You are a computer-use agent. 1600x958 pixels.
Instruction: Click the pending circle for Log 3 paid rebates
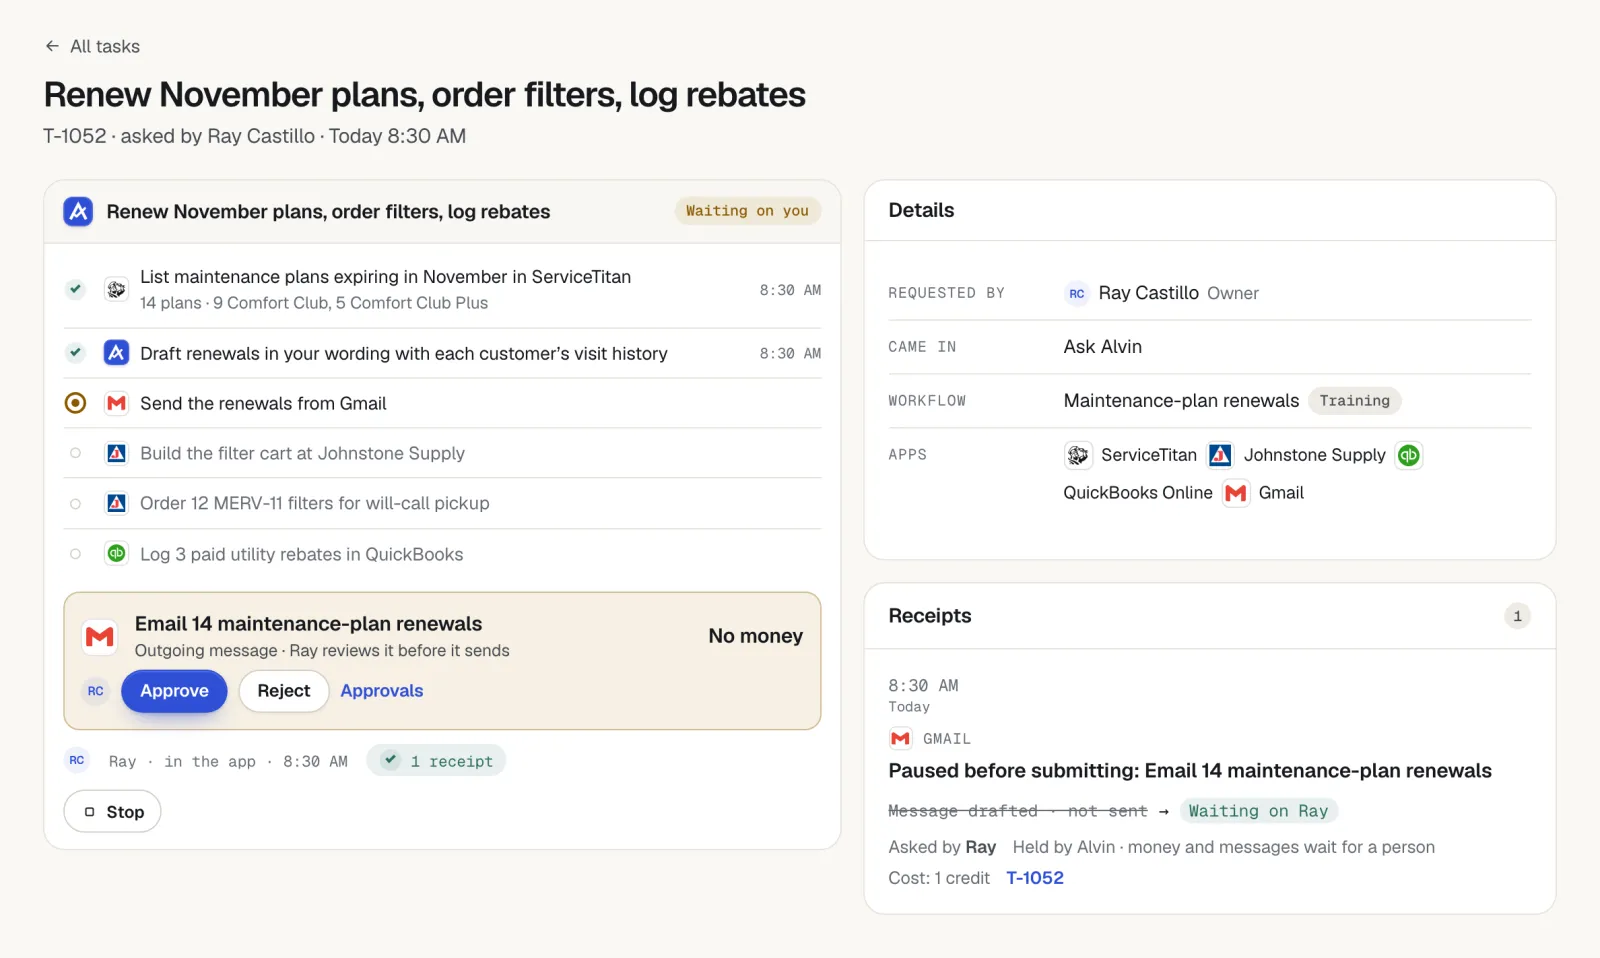75,554
